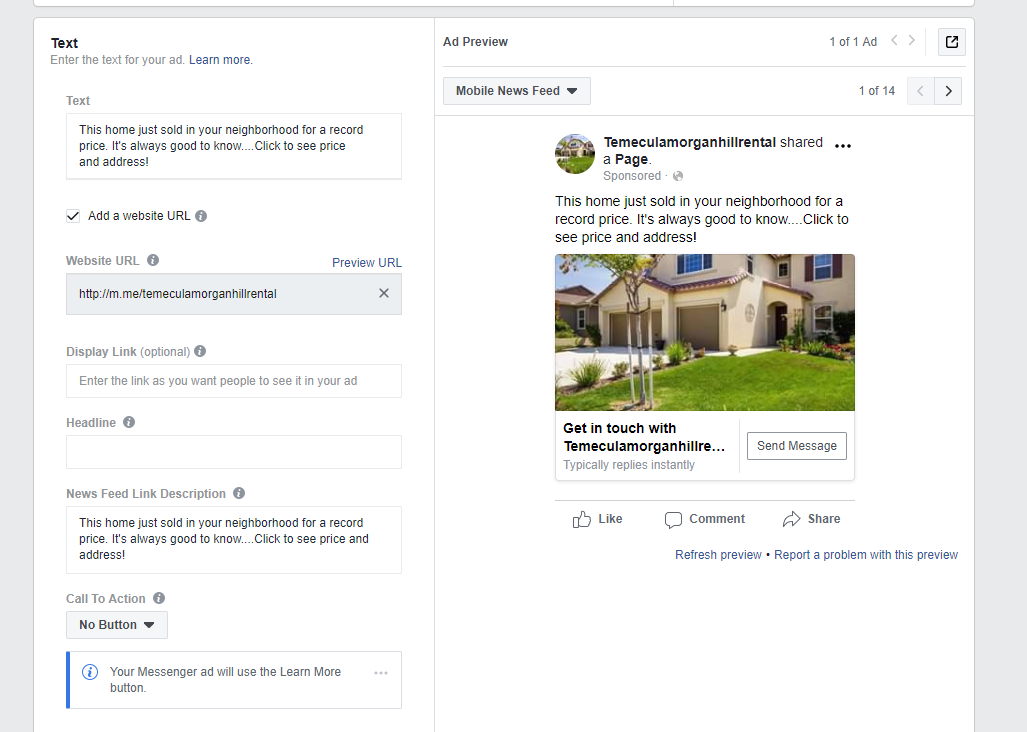
Task: Click the Temeculamorganhillrental profile picture
Action: [575, 154]
